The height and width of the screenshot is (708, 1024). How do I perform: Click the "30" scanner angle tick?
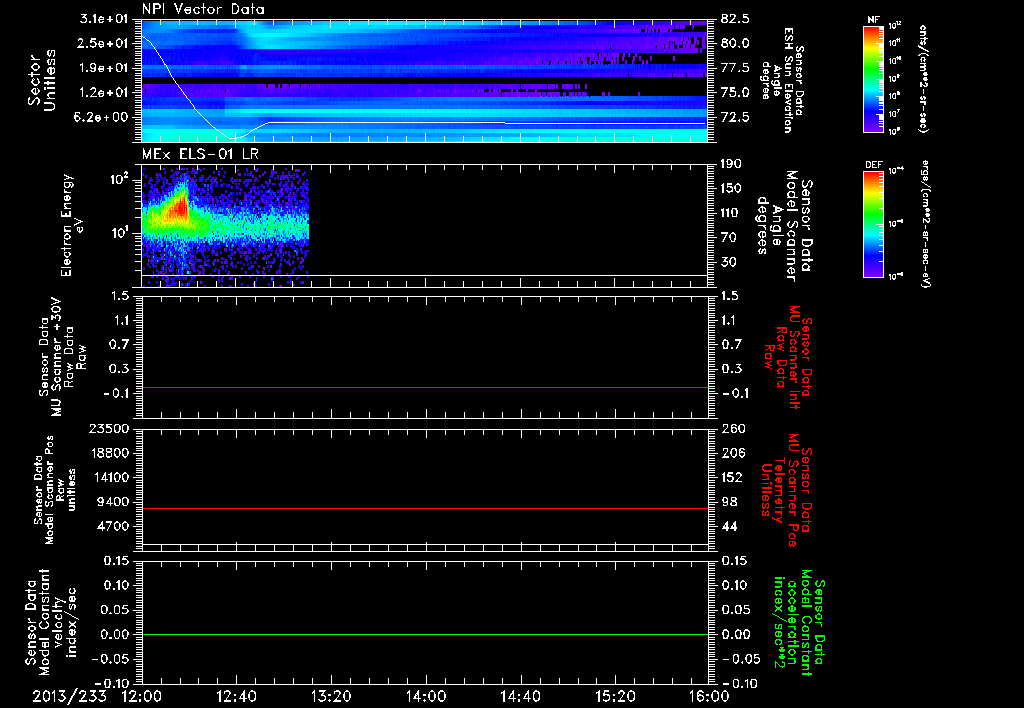pos(729,263)
